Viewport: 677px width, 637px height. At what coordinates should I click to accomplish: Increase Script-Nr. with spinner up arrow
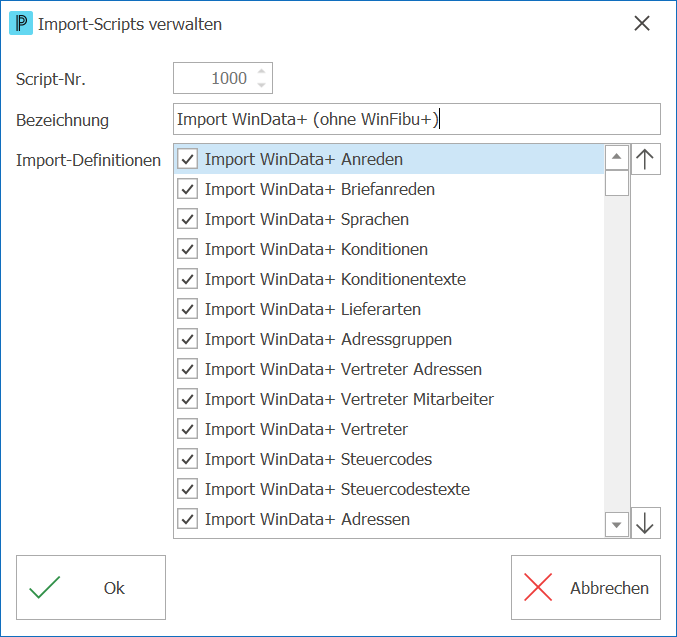(x=261, y=72)
